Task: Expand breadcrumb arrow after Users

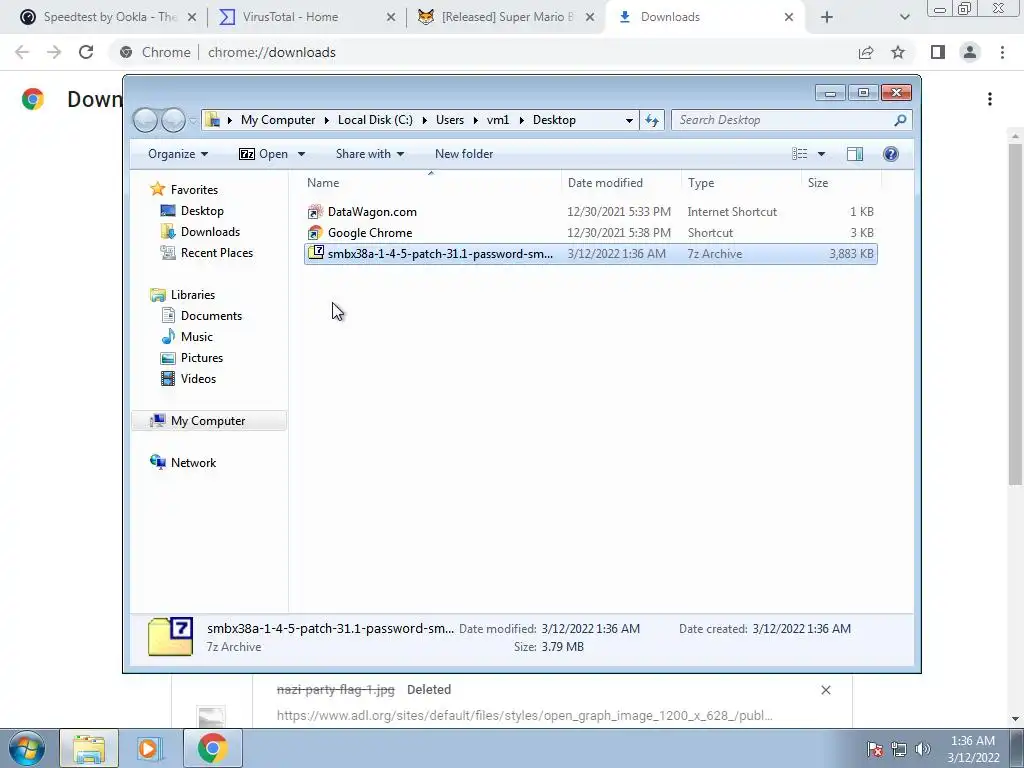Action: point(475,120)
